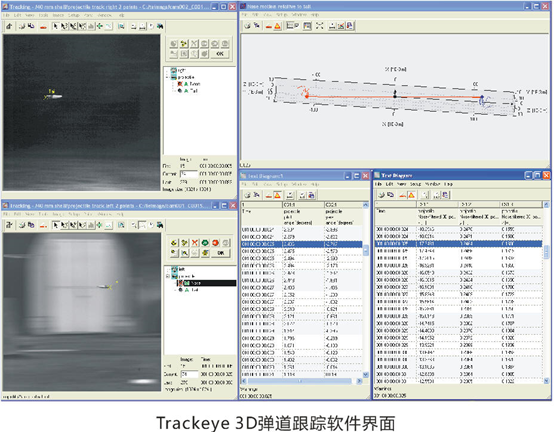The image size is (554, 432).
Task: Open the Setup menu in the right-track Tracking window
Action: coord(73,15)
